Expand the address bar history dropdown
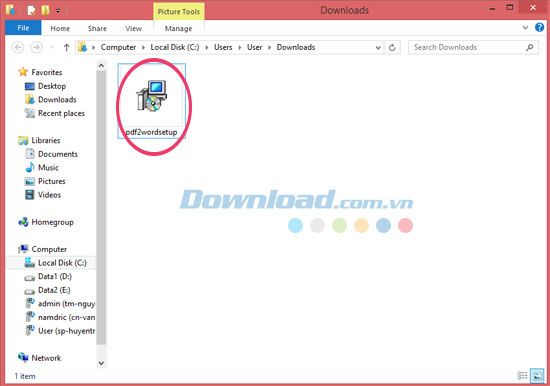This screenshot has height=386, width=550. click(378, 47)
